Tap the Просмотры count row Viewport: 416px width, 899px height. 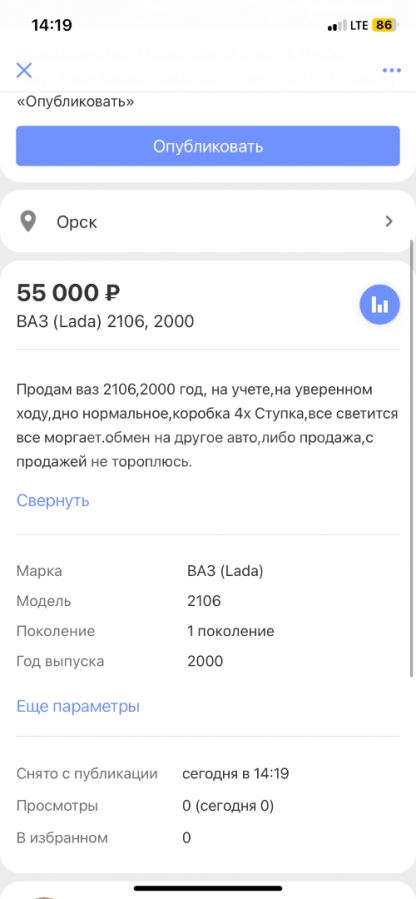coord(146,806)
